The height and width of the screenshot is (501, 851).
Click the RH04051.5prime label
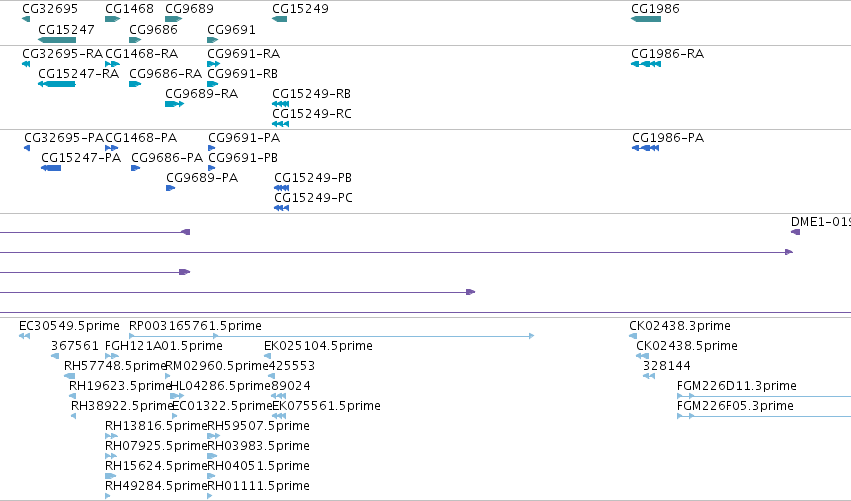(x=258, y=466)
